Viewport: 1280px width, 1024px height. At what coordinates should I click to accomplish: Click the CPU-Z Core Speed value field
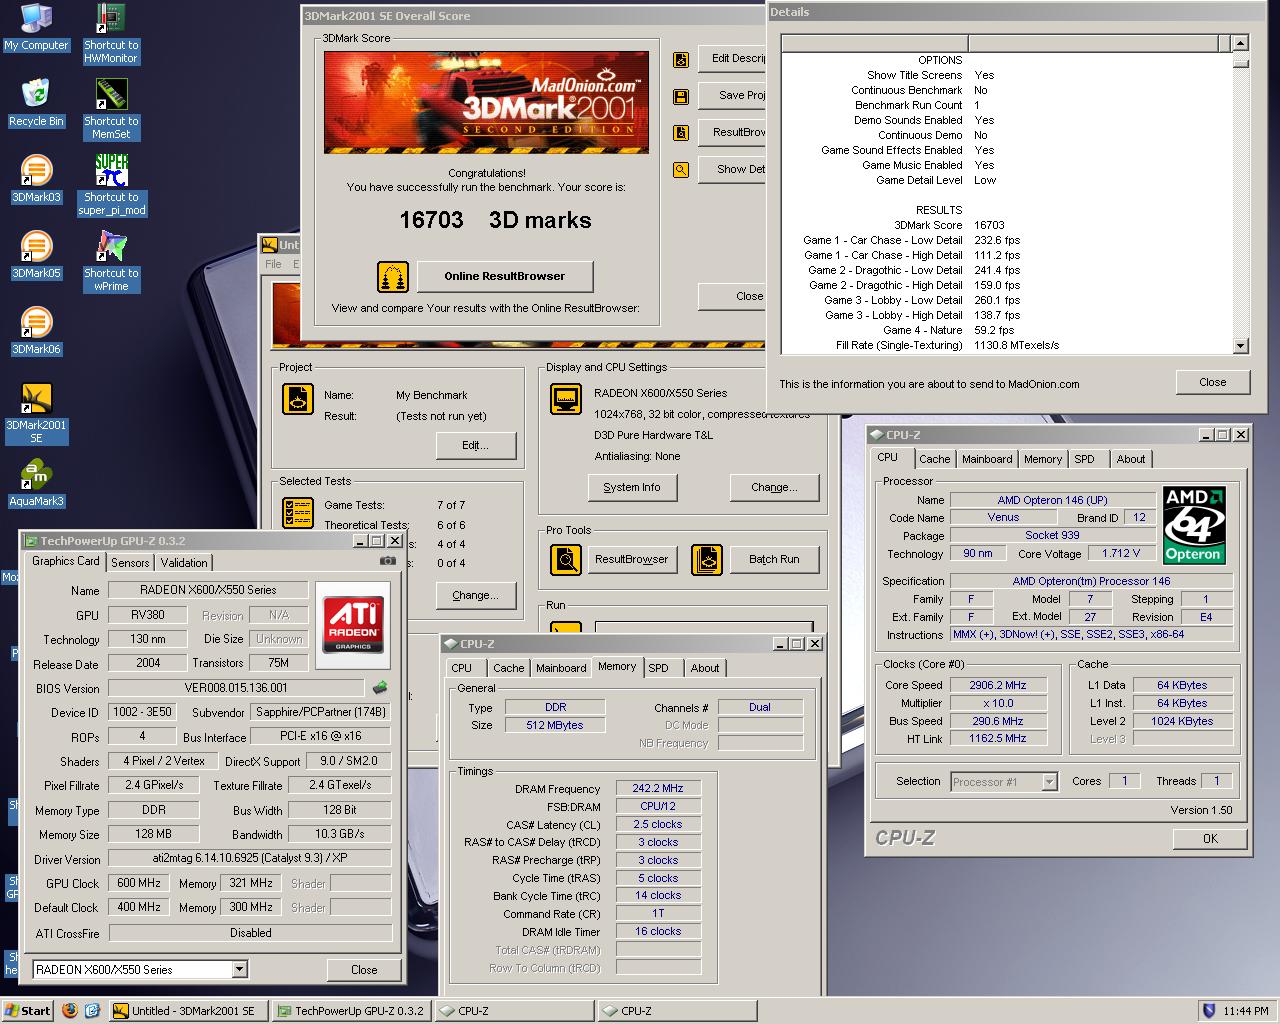(997, 685)
